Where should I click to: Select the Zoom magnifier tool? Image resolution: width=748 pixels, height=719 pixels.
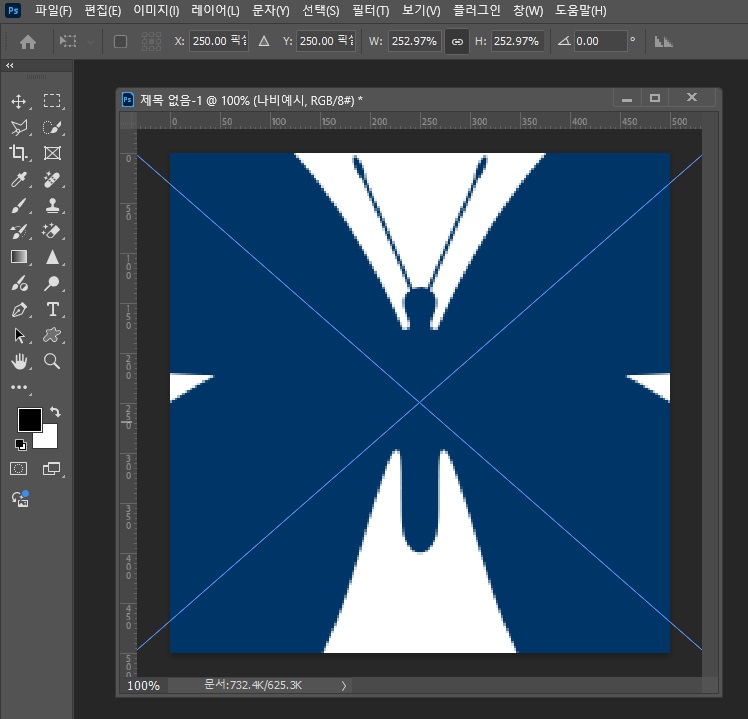coord(52,361)
